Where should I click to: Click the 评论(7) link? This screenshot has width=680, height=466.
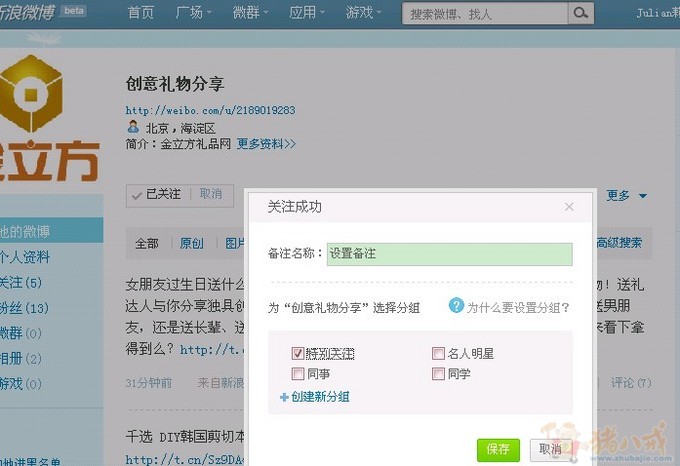[631, 383]
